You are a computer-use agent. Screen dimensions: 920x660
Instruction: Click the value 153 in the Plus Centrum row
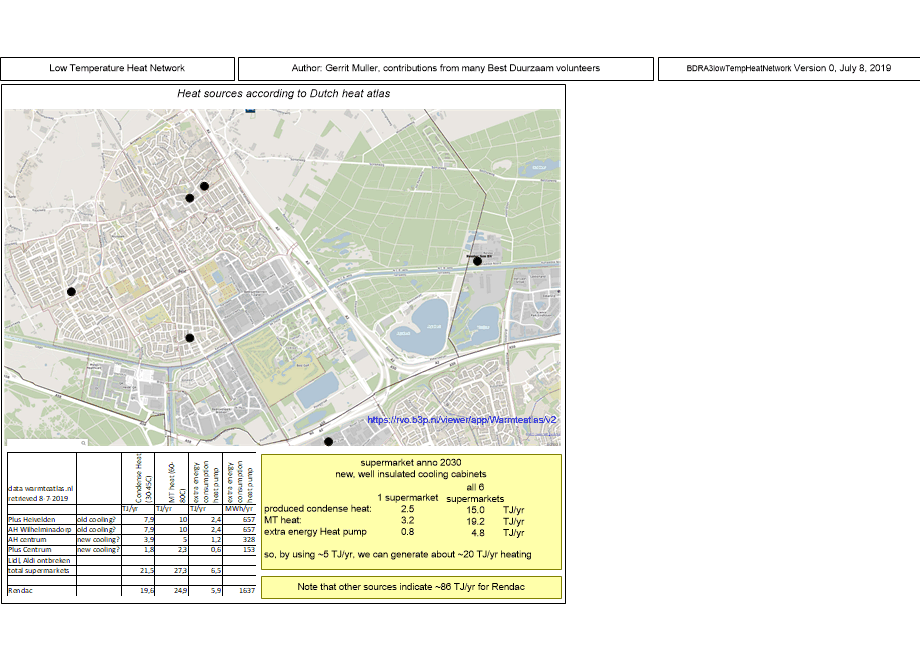coord(249,550)
